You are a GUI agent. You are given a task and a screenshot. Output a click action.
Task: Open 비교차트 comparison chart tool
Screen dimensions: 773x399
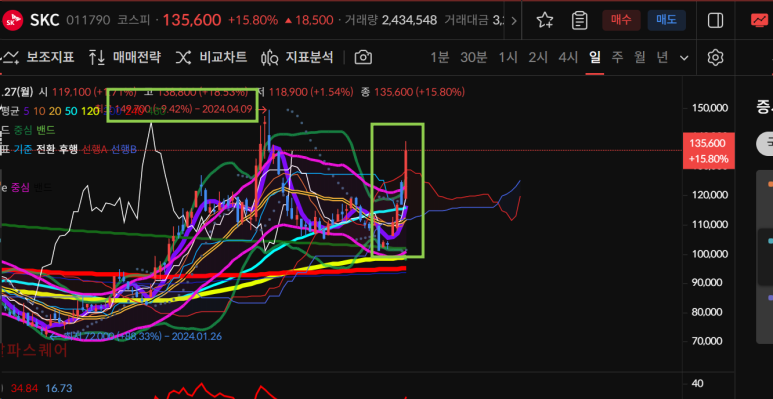pos(211,58)
